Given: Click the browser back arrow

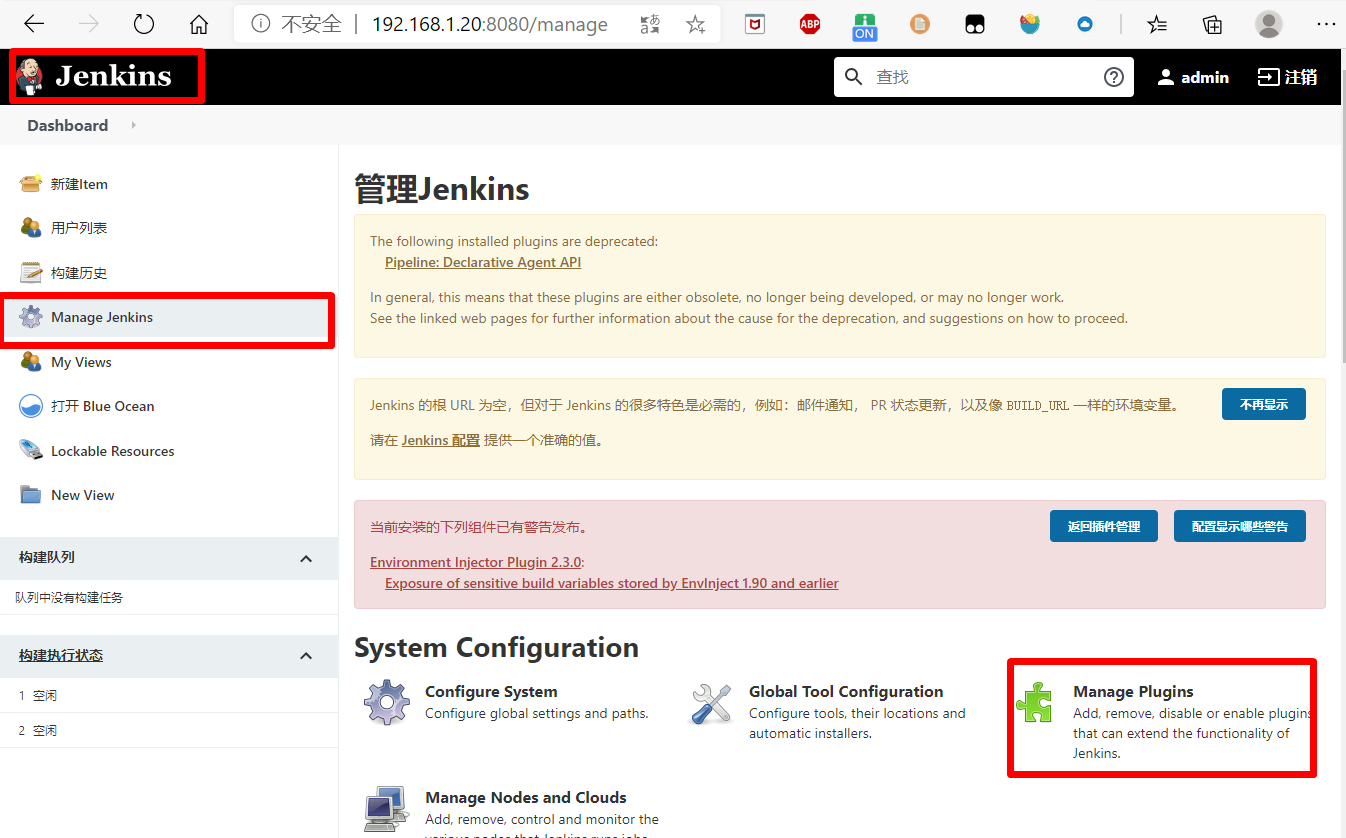Looking at the screenshot, I should pyautogui.click(x=33, y=24).
